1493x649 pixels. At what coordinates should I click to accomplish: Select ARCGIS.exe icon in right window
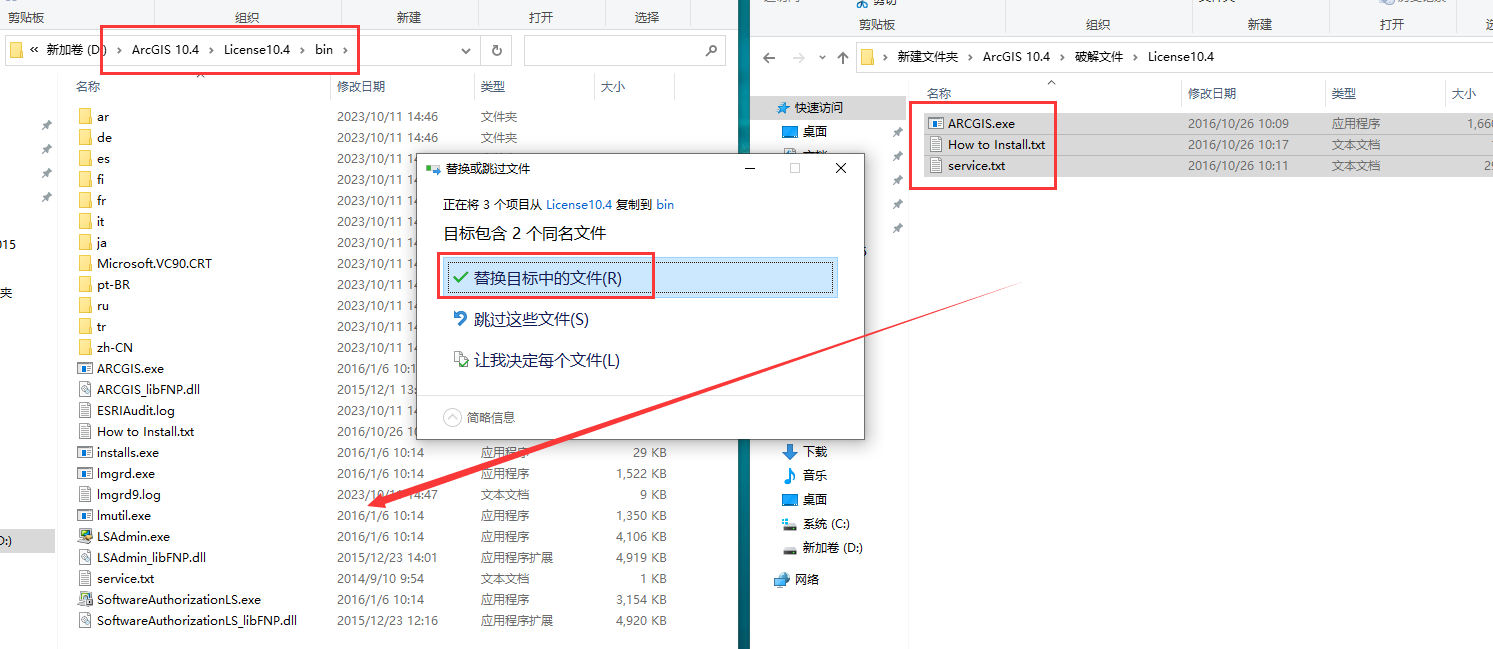click(x=936, y=124)
